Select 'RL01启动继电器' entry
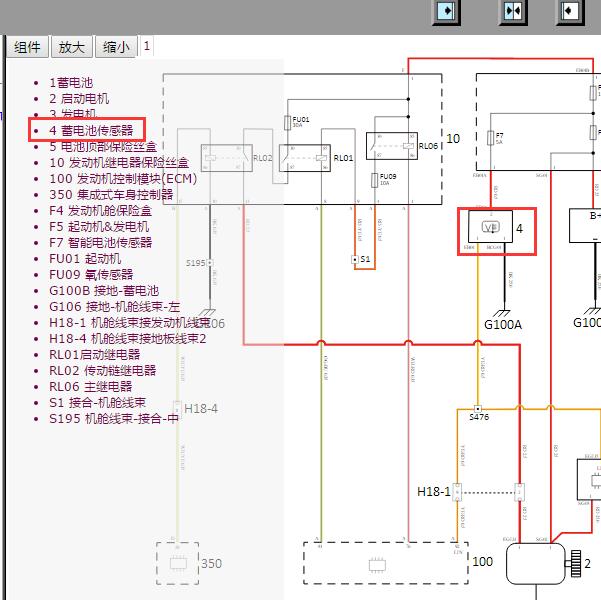Image resolution: width=601 pixels, height=600 pixels. click(x=95, y=355)
